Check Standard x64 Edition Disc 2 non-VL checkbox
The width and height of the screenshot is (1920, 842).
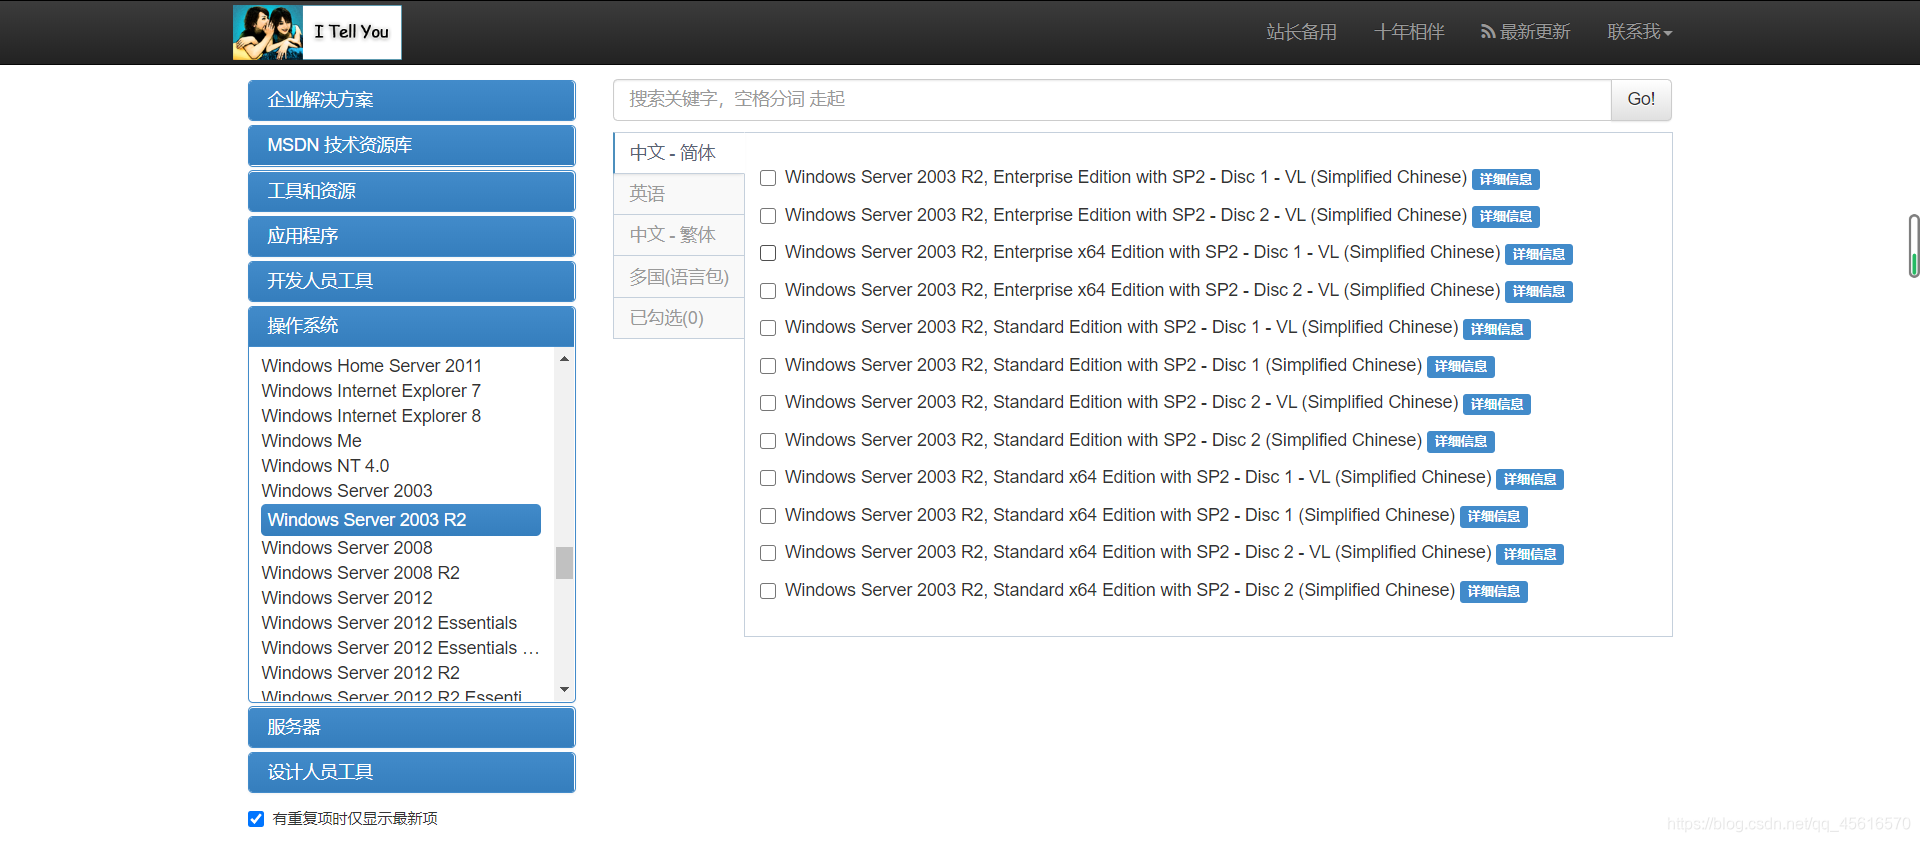point(768,591)
